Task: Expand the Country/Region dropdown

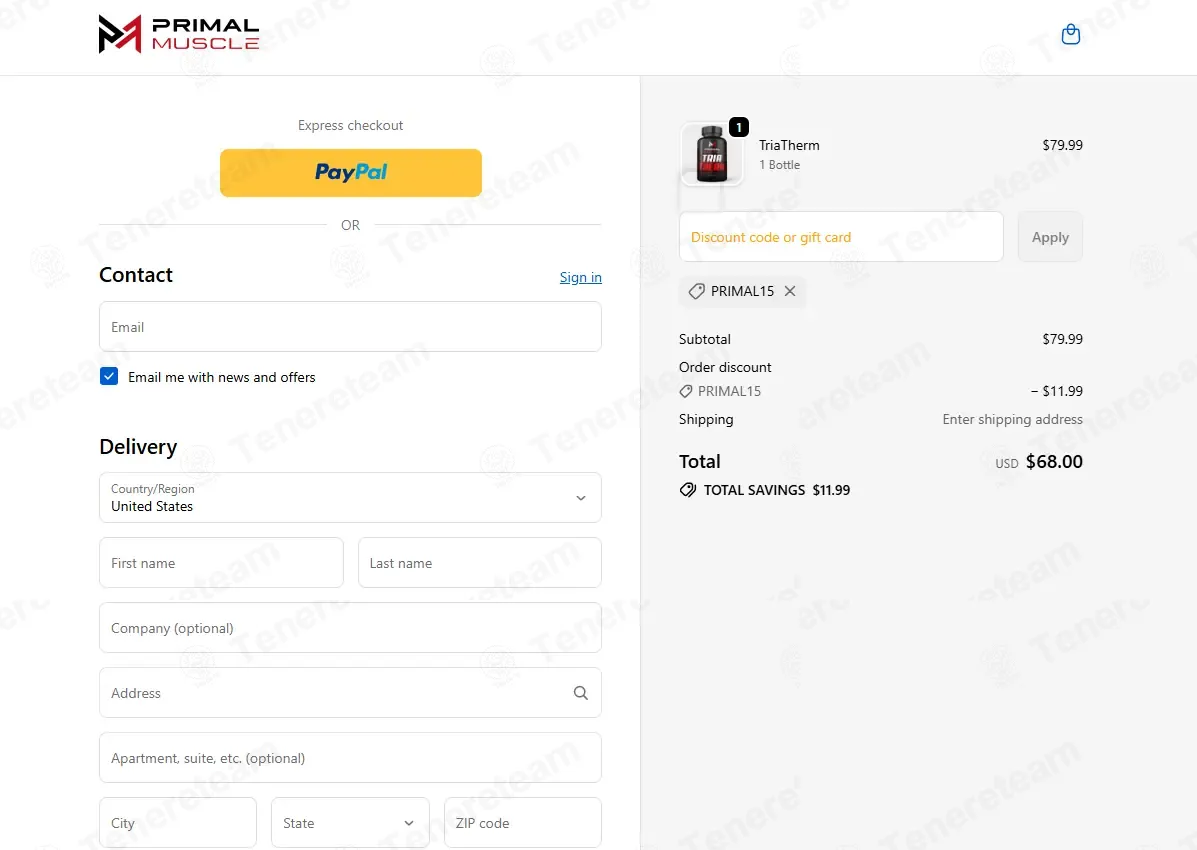Action: [350, 498]
